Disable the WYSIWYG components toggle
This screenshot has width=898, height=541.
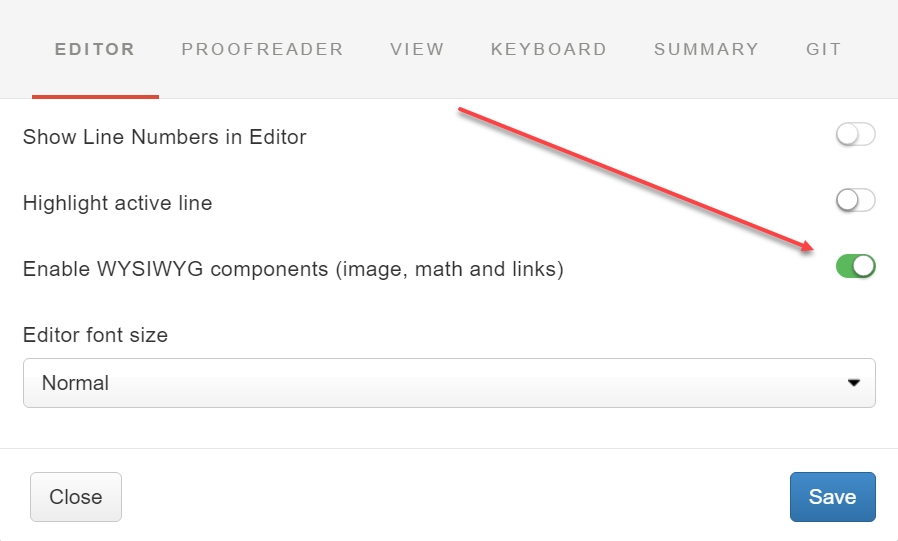point(855,267)
